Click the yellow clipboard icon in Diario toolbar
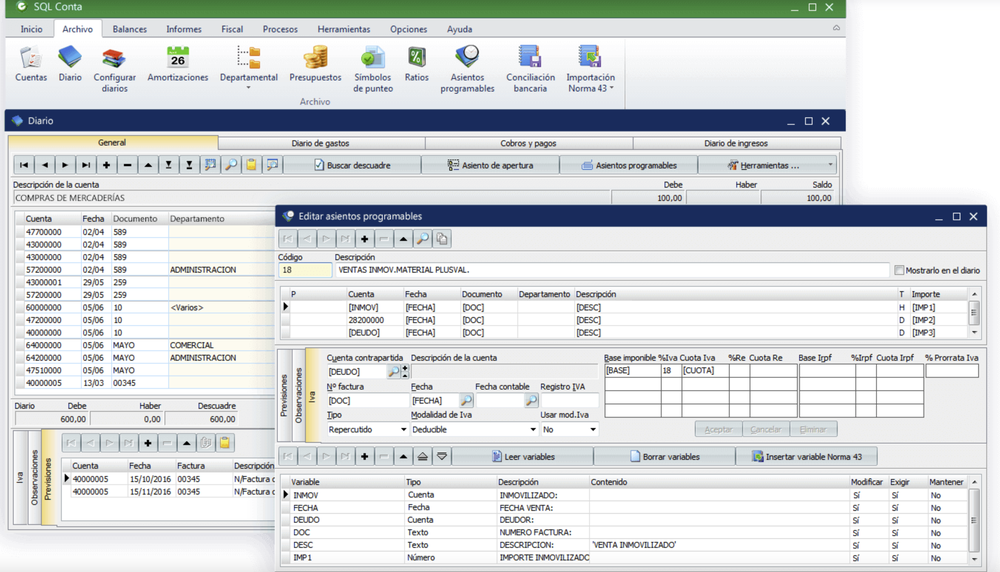 pyautogui.click(x=251, y=165)
